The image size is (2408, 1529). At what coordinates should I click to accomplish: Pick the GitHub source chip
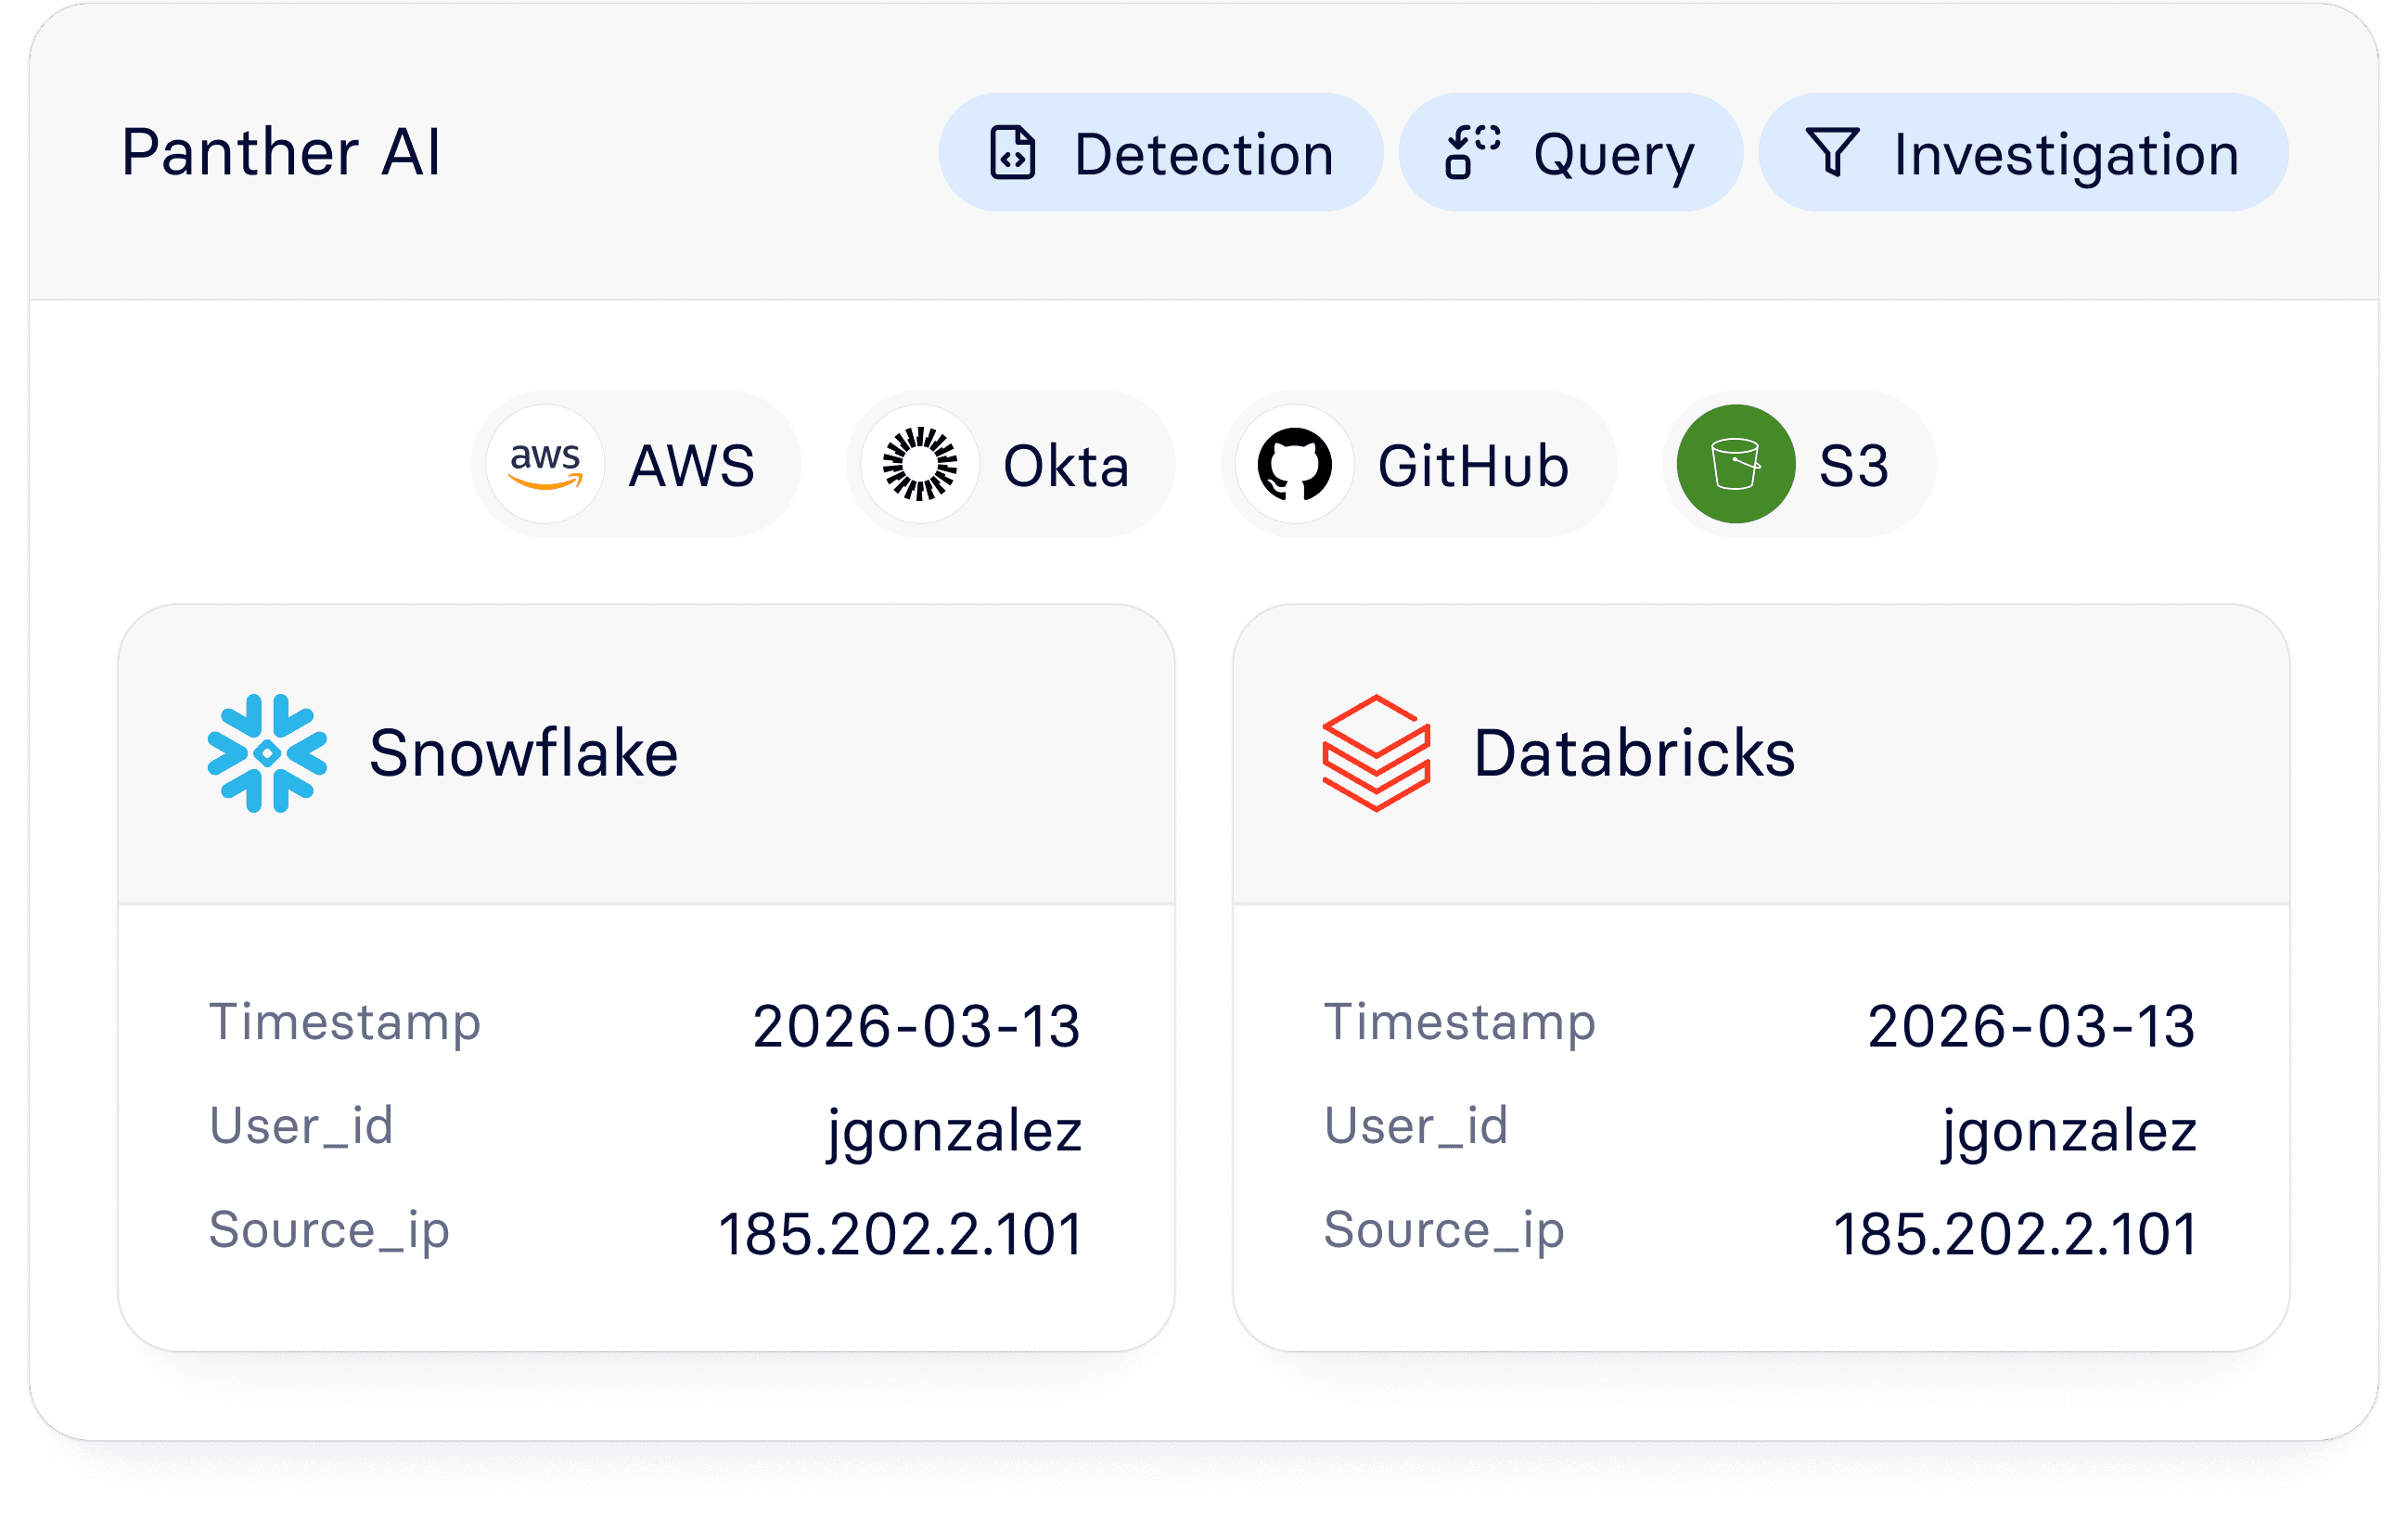pyautogui.click(x=1473, y=465)
